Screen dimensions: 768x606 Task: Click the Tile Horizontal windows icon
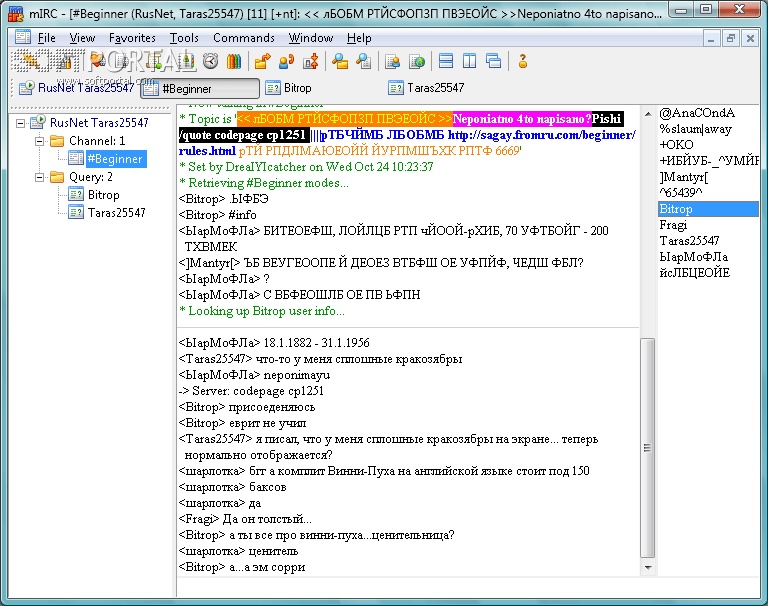(x=446, y=61)
